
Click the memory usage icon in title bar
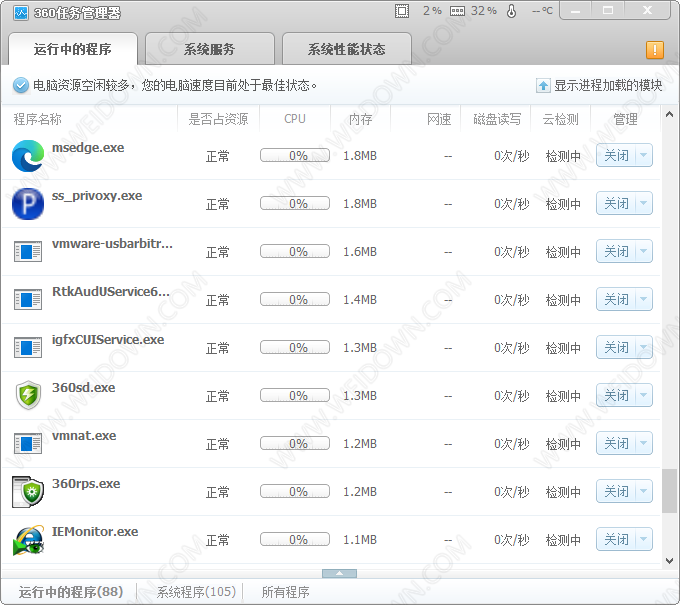coord(457,11)
